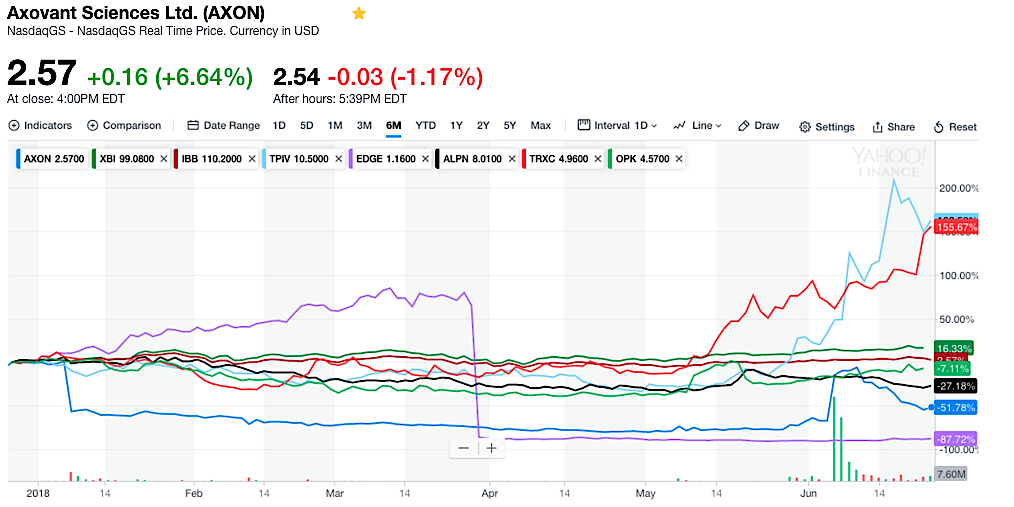Viewport: 1014px width, 507px height.
Task: Select the 5D time range
Action: (307, 125)
